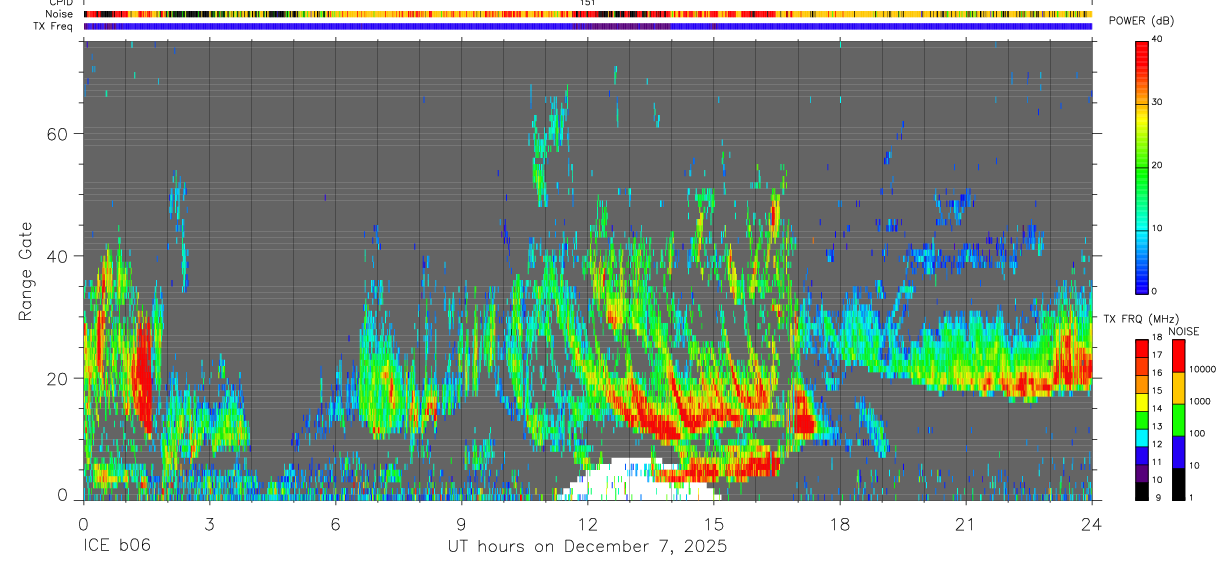Click the 18 tick on the UT hours axis
The image size is (1228, 567).
tap(840, 523)
